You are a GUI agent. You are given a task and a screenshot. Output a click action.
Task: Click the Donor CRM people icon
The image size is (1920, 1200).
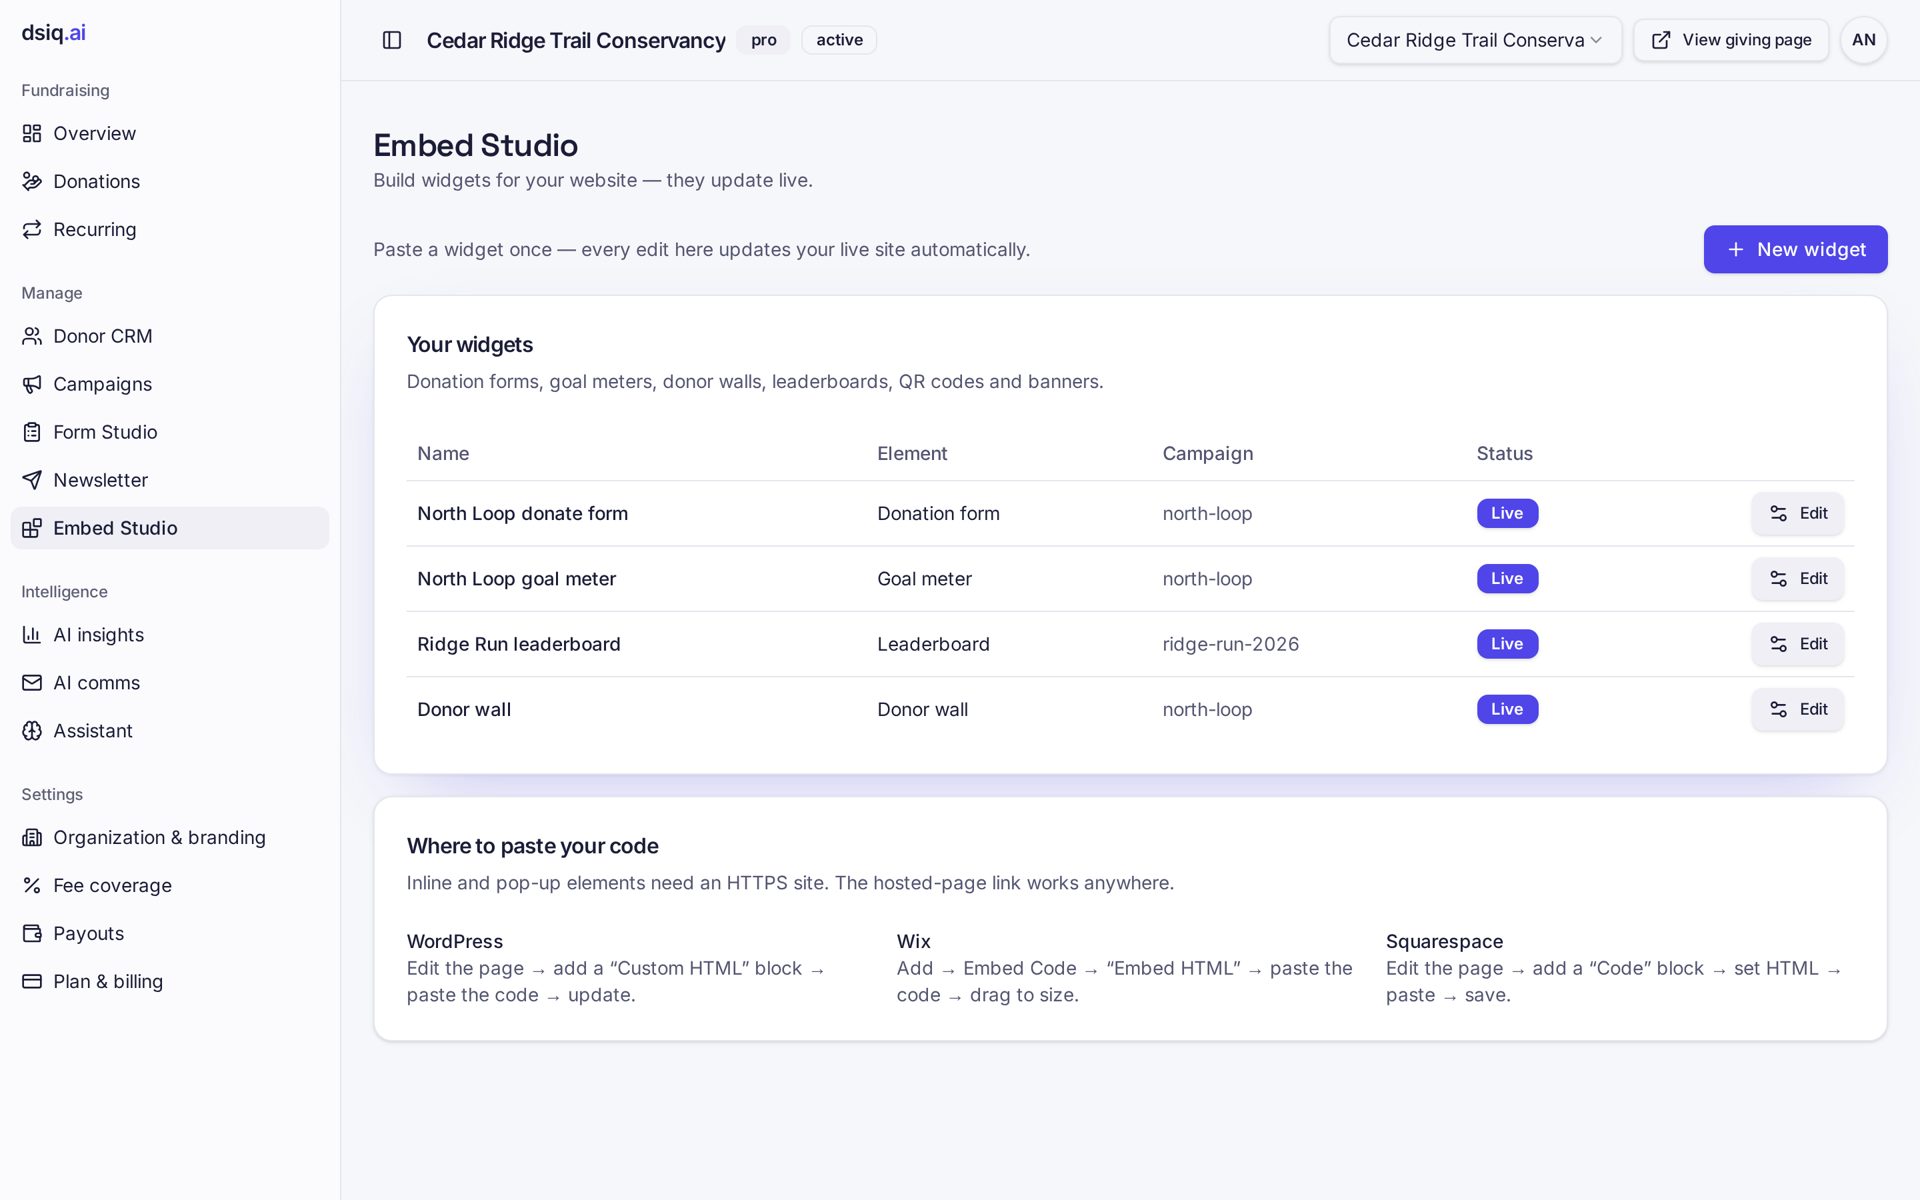point(32,336)
